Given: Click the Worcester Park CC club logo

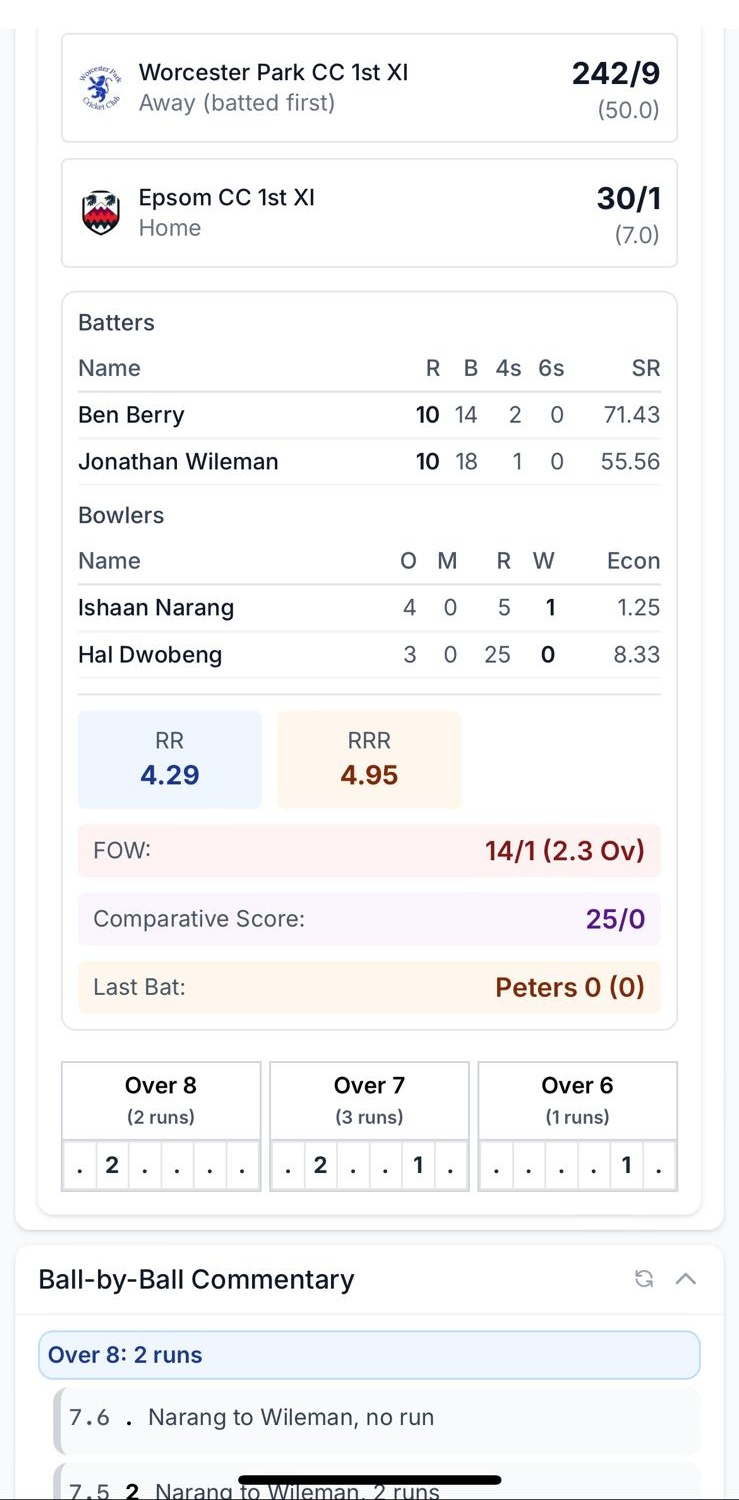Looking at the screenshot, I should tap(100, 87).
